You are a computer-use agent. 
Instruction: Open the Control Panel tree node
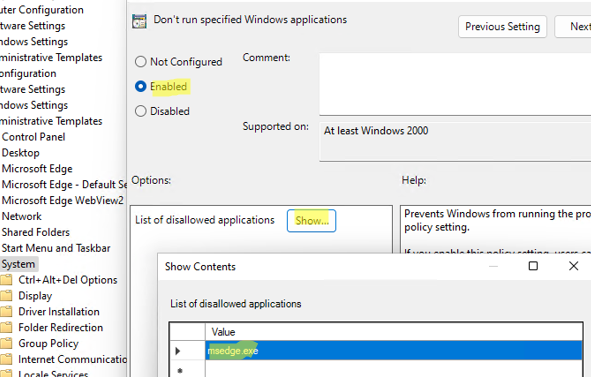pyautogui.click(x=33, y=137)
